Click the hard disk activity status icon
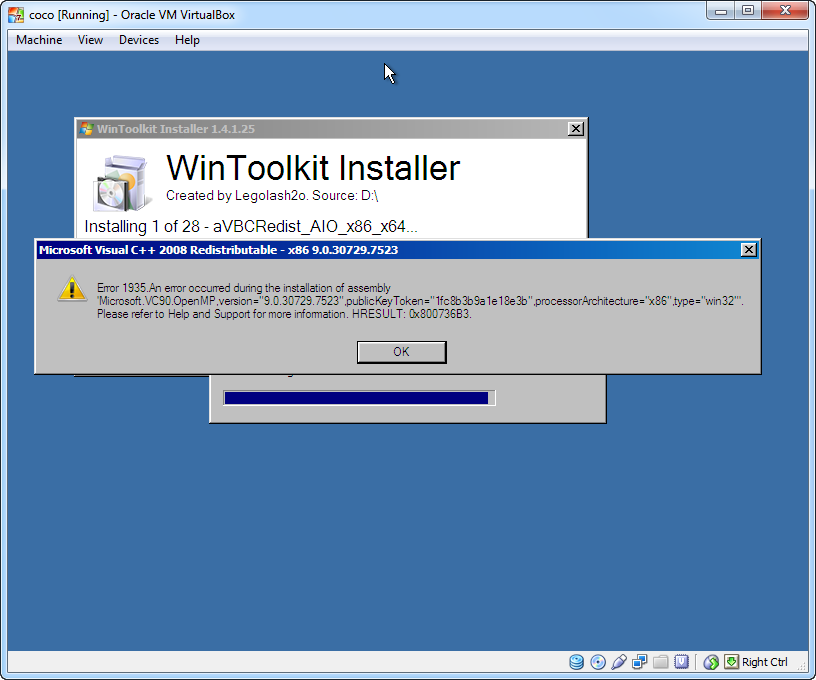Viewport: 816px width, 680px height. tap(576, 662)
